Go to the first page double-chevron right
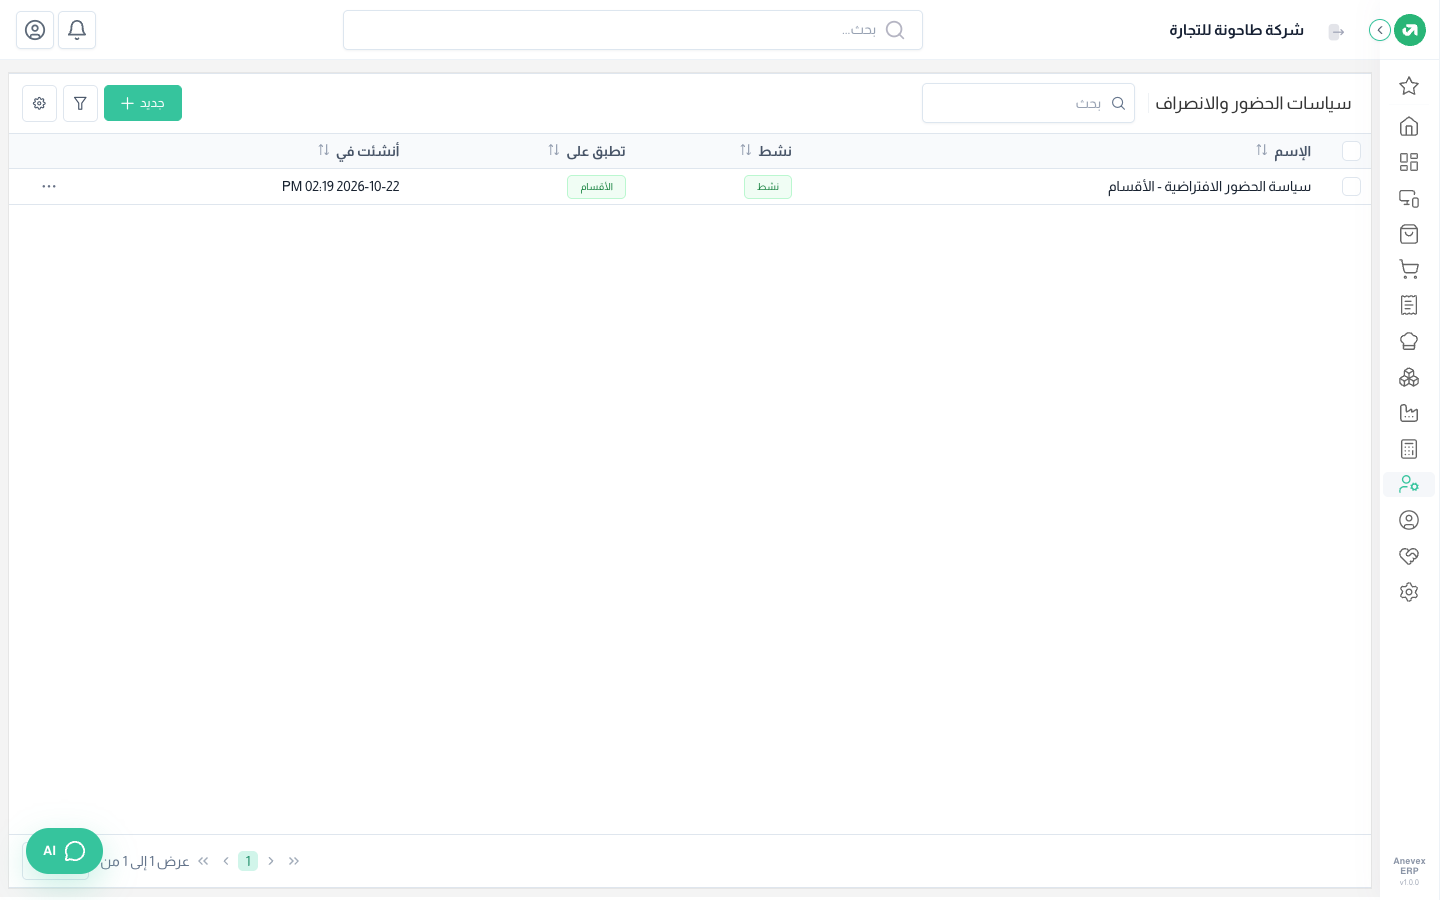The image size is (1440, 900). 294,861
